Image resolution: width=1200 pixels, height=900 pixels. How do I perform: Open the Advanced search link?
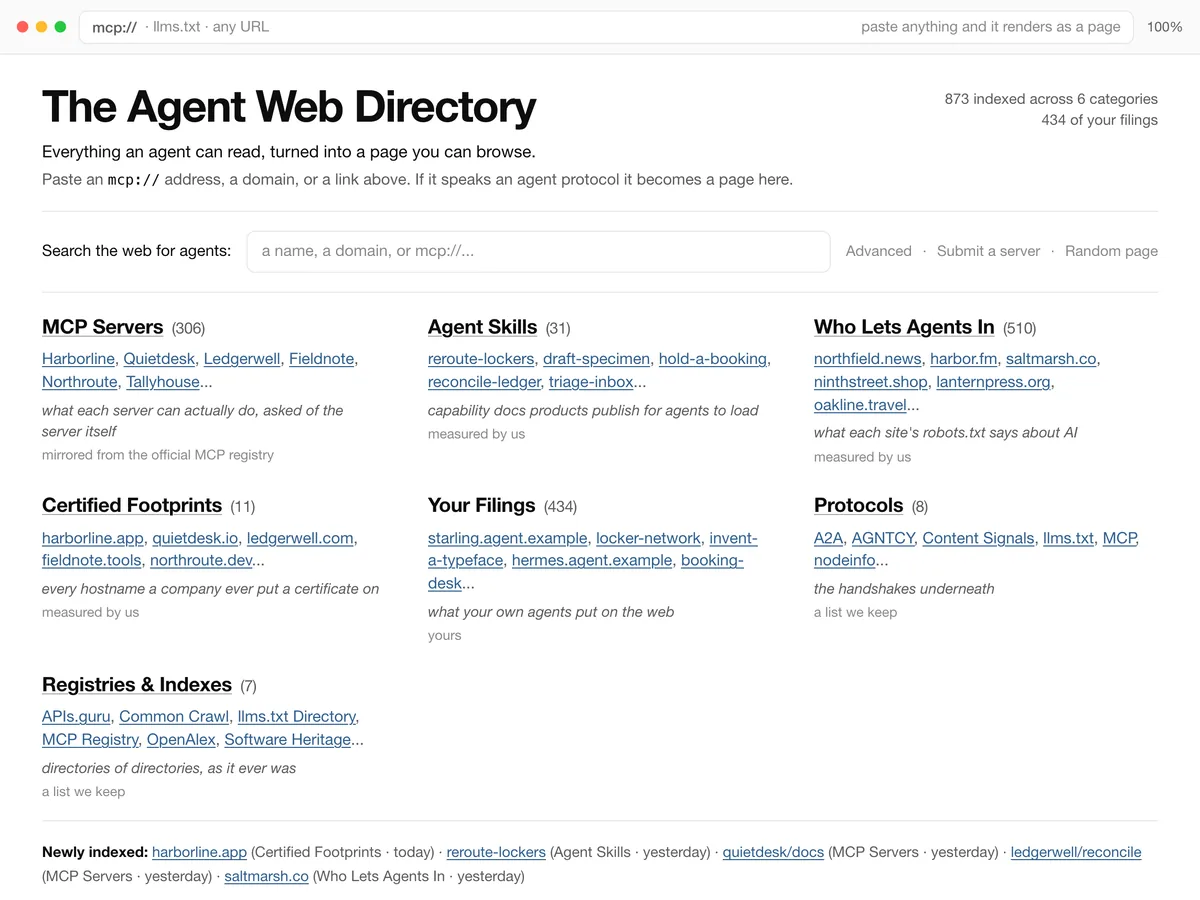click(x=878, y=251)
